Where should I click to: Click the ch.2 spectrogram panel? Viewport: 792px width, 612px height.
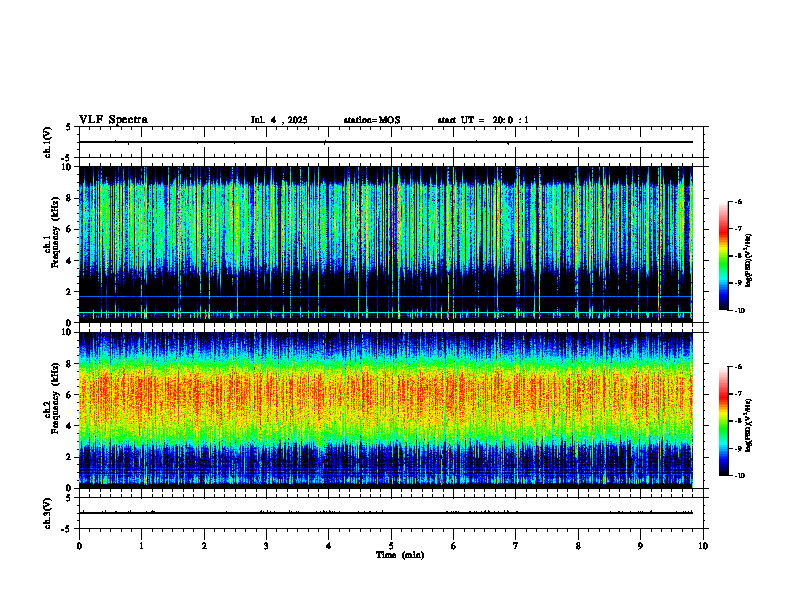pyautogui.click(x=385, y=410)
